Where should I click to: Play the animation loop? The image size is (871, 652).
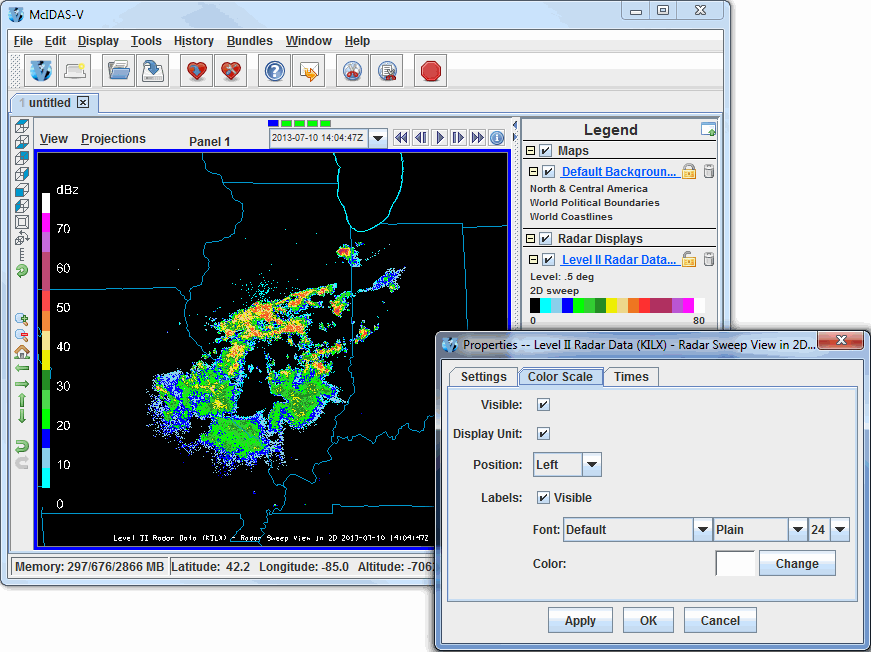(x=439, y=138)
